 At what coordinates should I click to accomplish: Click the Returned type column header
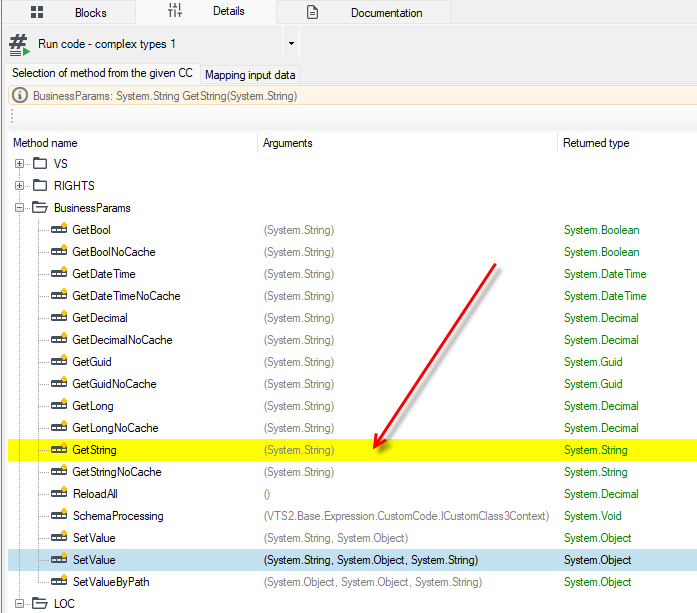click(x=627, y=143)
